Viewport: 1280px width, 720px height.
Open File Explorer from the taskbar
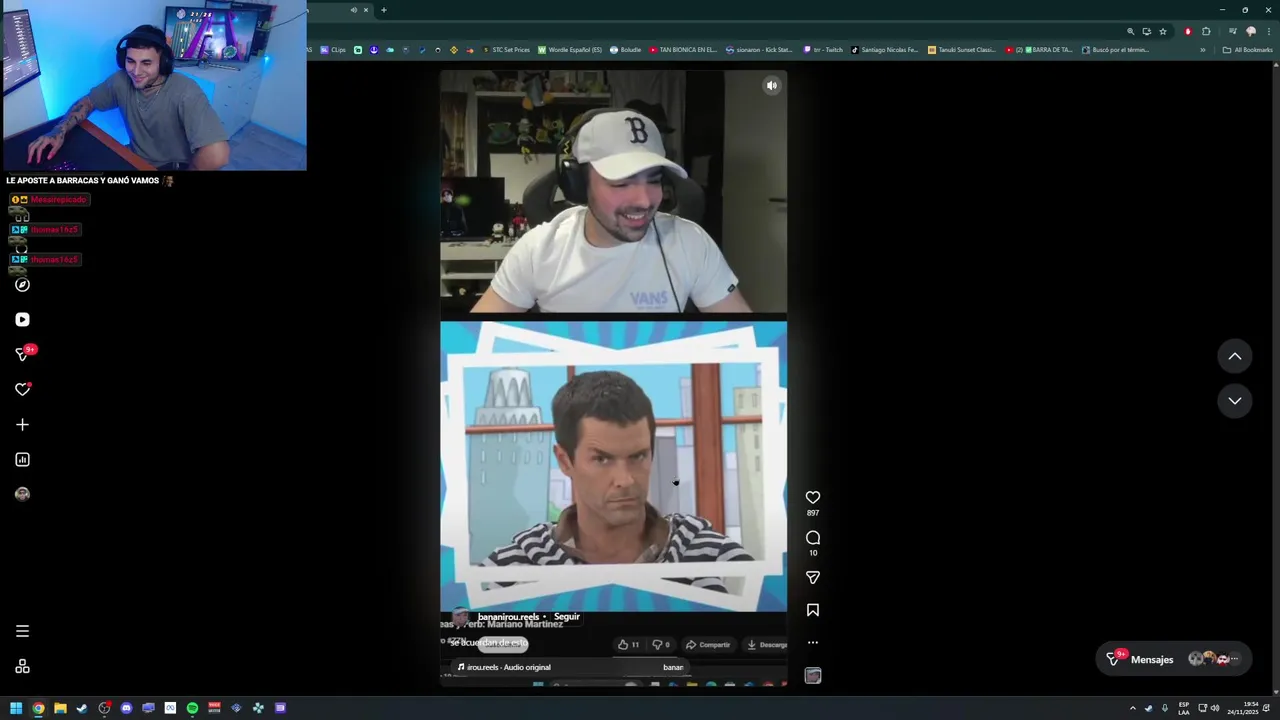(60, 708)
